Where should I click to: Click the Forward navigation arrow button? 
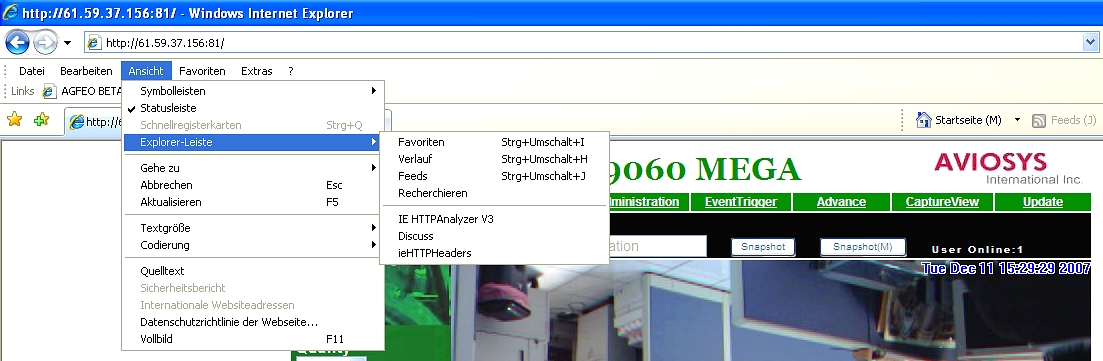[45, 43]
